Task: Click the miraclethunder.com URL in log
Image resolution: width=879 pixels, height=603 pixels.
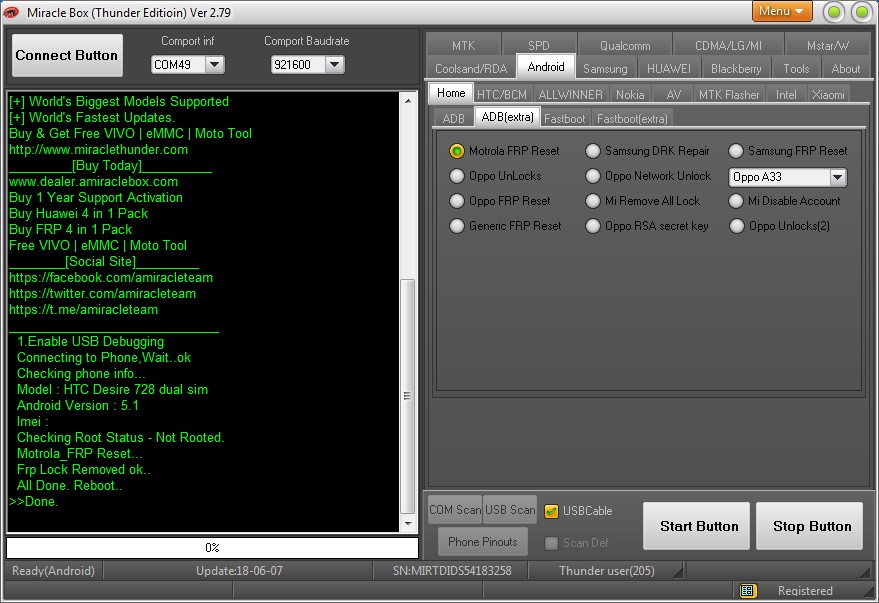Action: pos(99,150)
